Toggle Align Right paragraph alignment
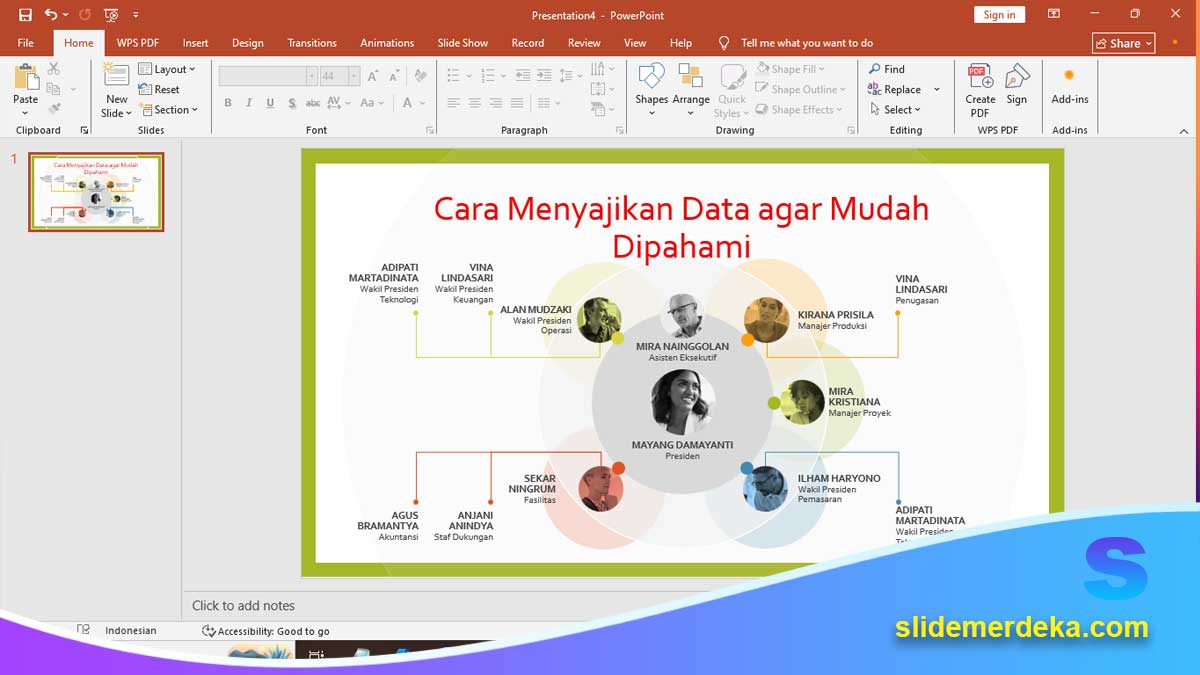Screen dimensions: 1200x675 pyautogui.click(x=496, y=103)
